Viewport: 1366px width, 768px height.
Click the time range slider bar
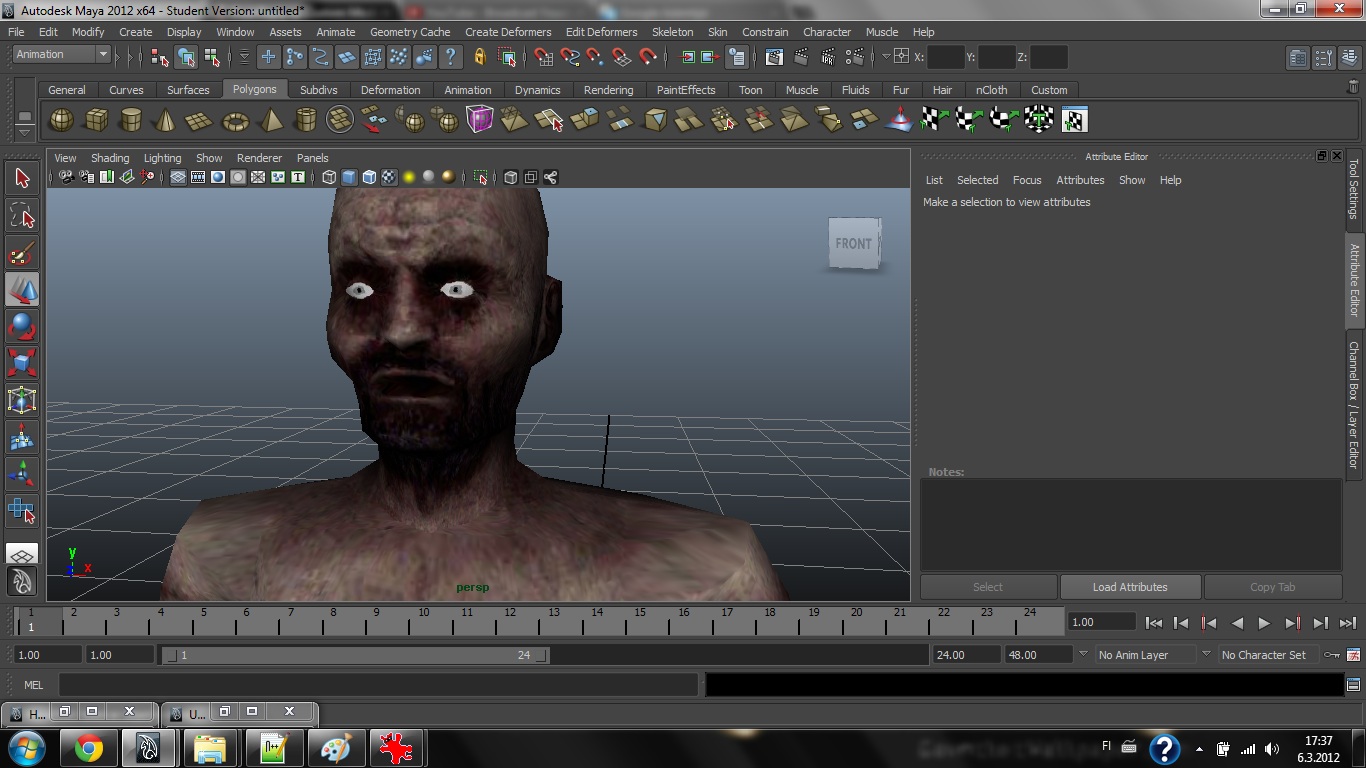355,655
